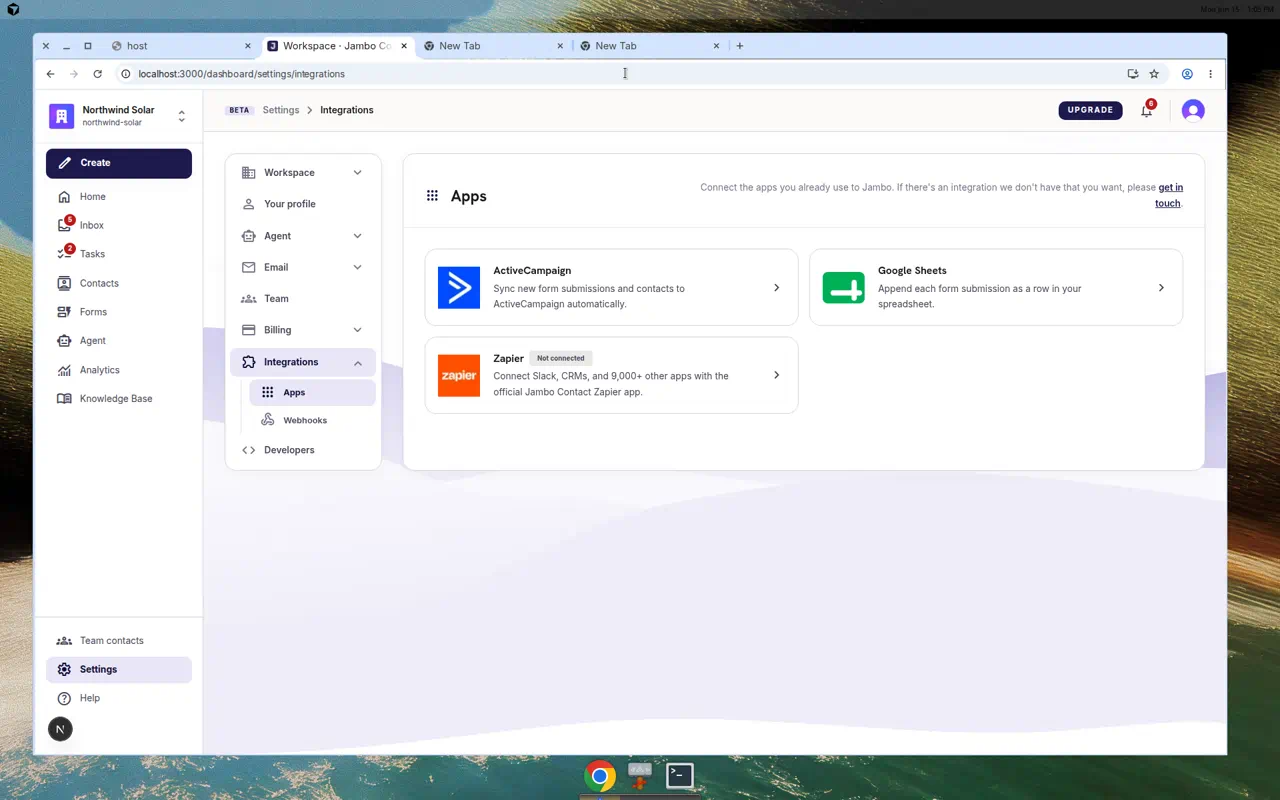This screenshot has width=1280, height=800.
Task: Click the Zapier logo icon
Action: click(459, 375)
